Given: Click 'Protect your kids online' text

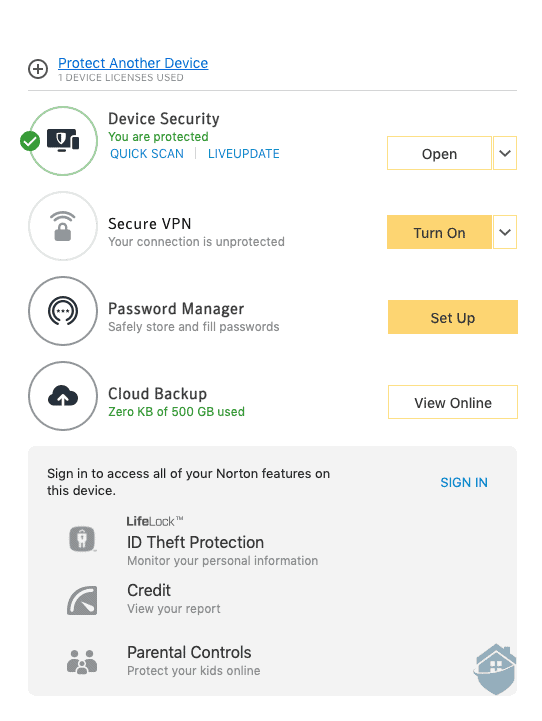Looking at the screenshot, I should 194,670.
